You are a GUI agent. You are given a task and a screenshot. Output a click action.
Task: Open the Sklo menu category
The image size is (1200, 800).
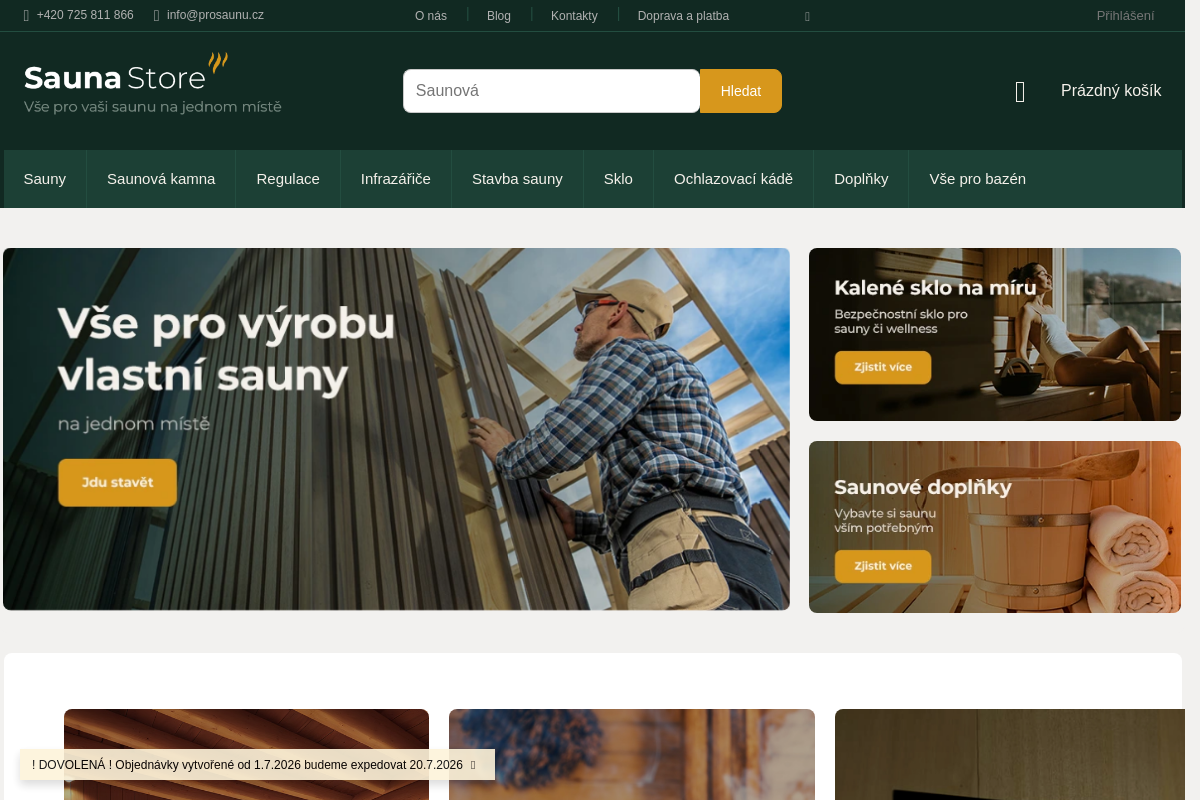point(618,179)
